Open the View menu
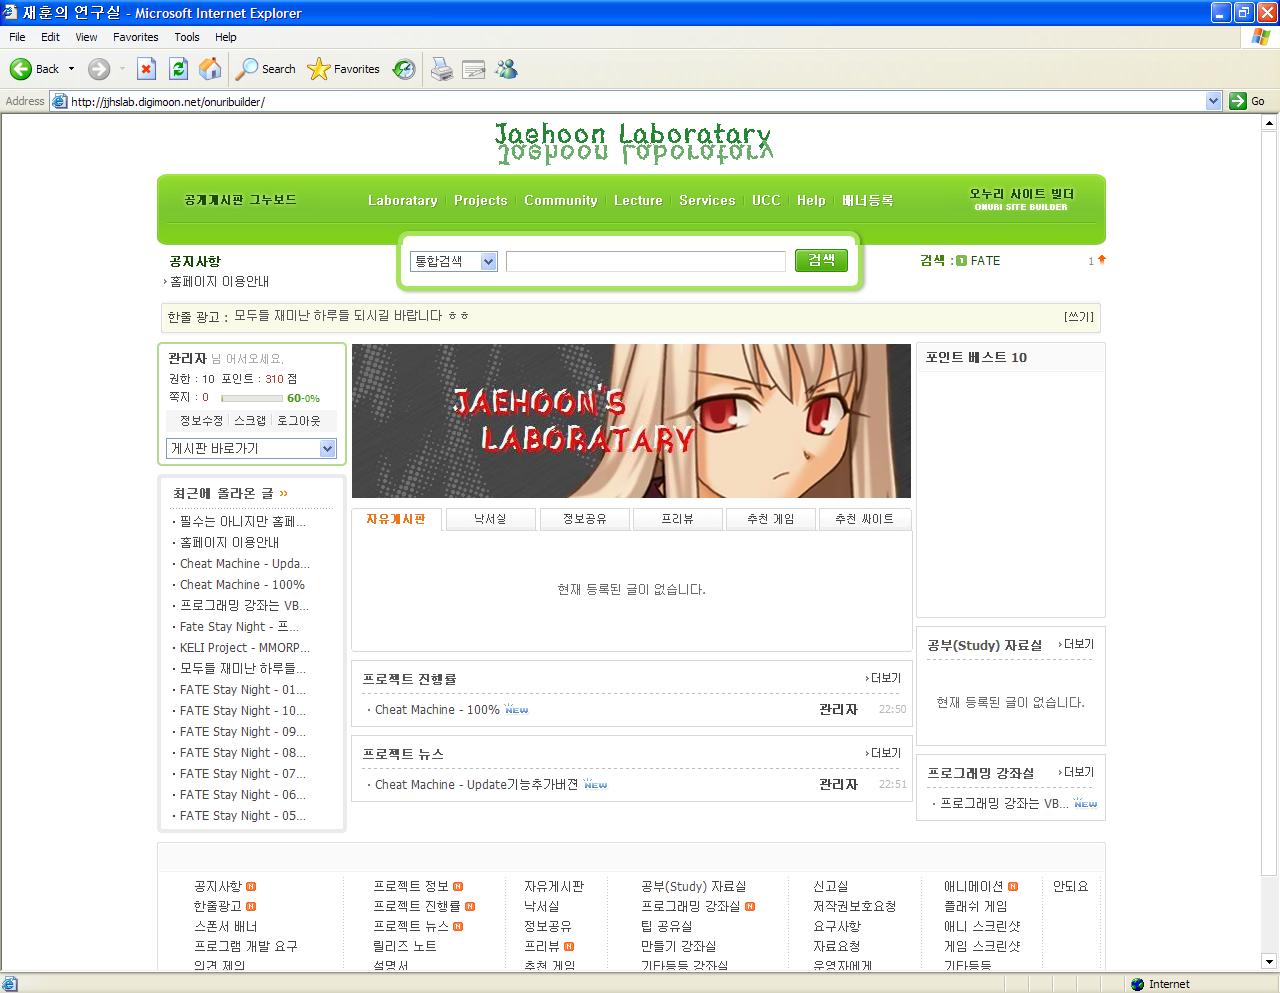 [86, 37]
